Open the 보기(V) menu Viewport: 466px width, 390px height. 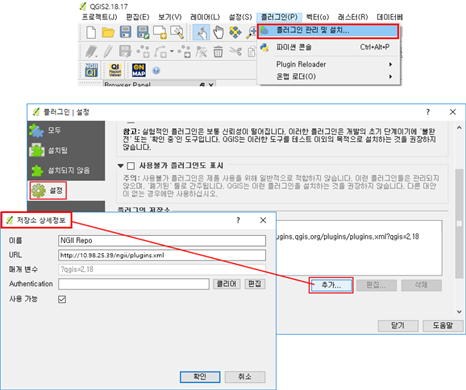click(170, 17)
